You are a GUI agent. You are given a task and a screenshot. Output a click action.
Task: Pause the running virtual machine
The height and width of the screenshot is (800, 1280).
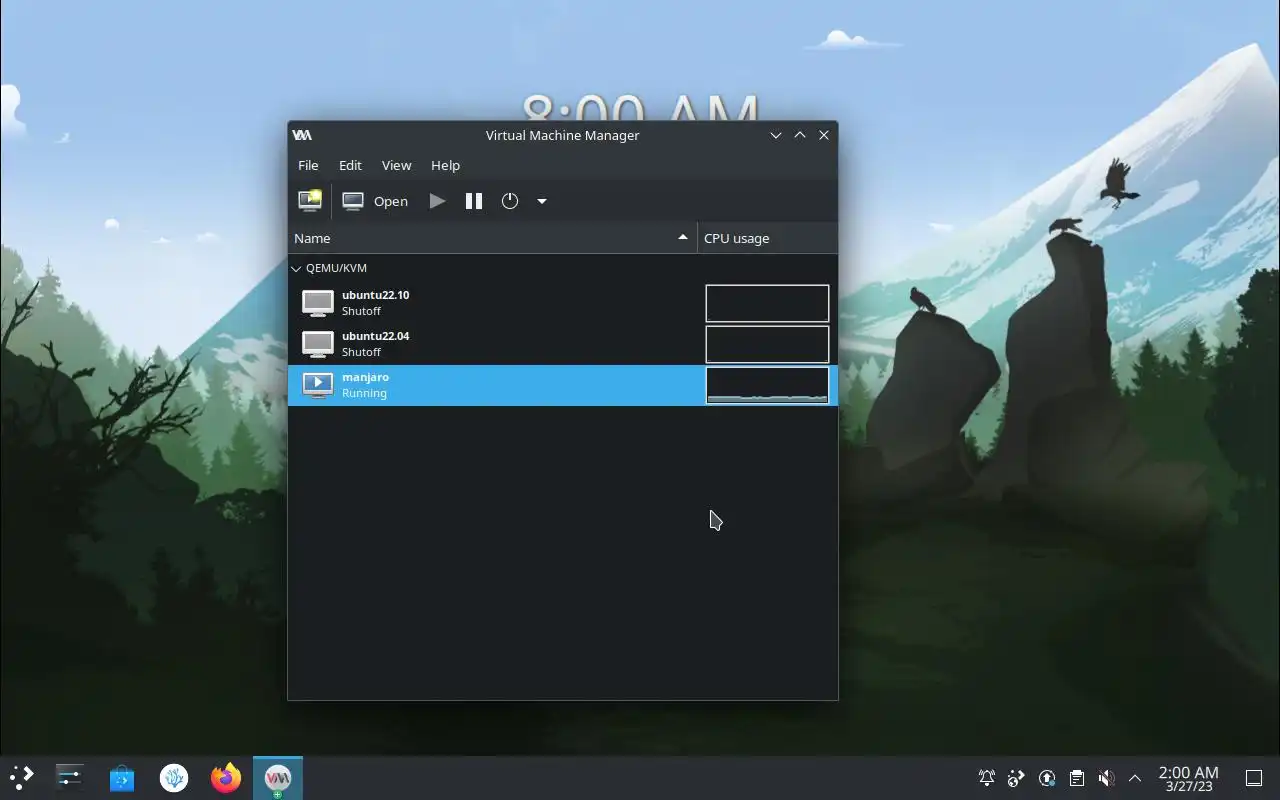tap(474, 201)
